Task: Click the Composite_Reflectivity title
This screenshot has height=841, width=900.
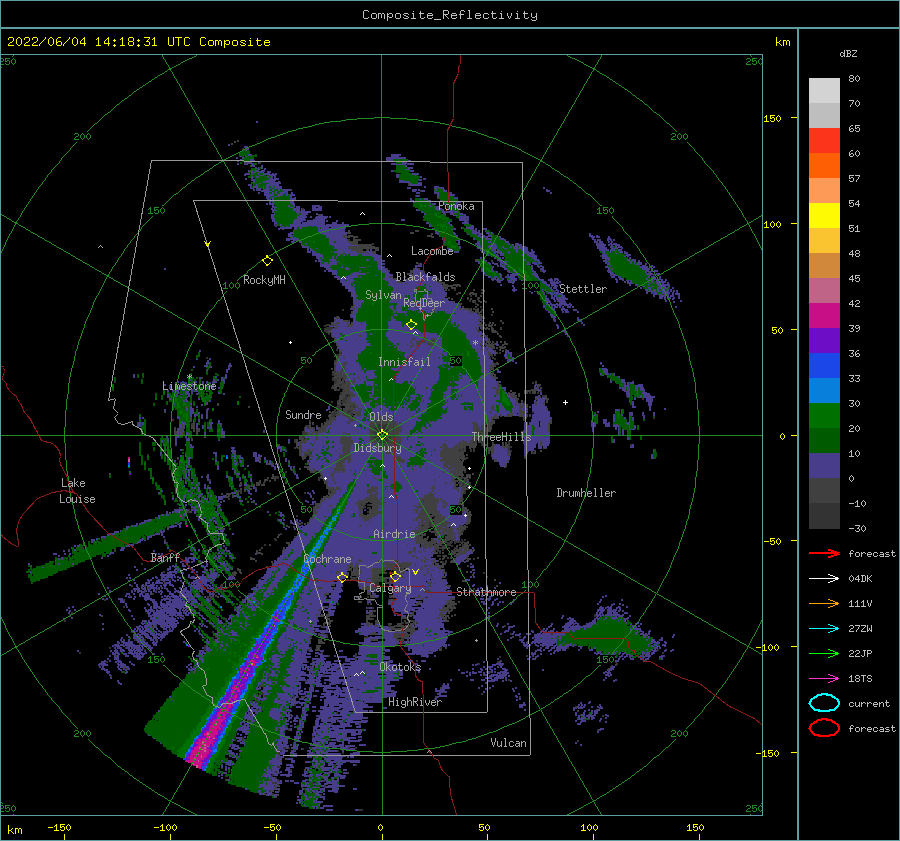Action: pos(450,15)
